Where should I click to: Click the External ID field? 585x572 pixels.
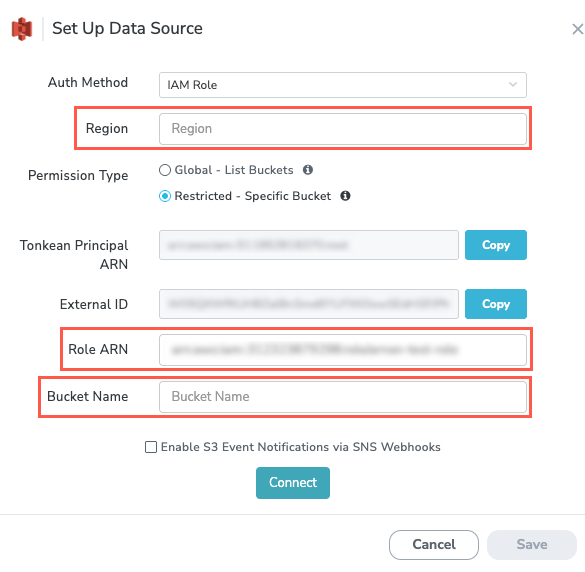(x=309, y=304)
